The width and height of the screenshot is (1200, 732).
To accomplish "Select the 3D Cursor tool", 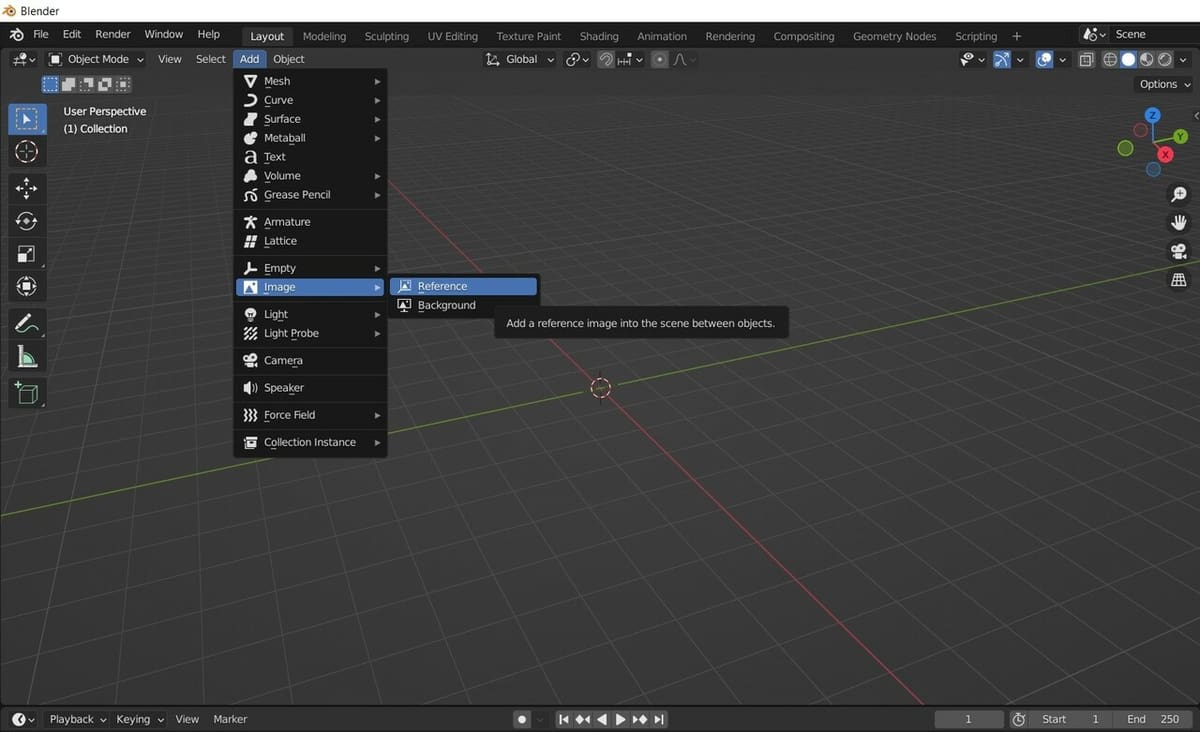I will coord(27,152).
